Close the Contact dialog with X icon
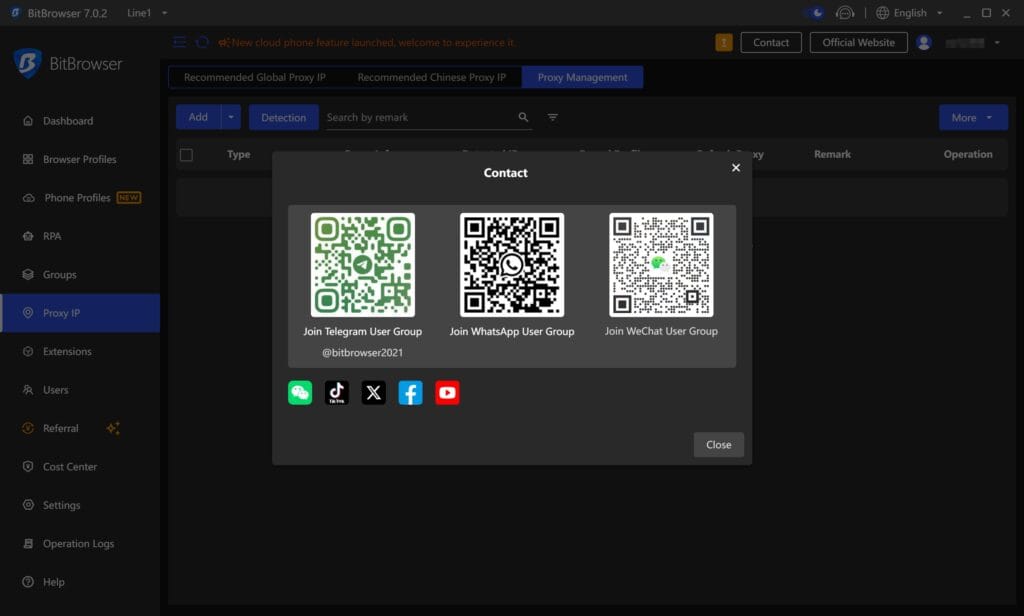 (x=736, y=168)
